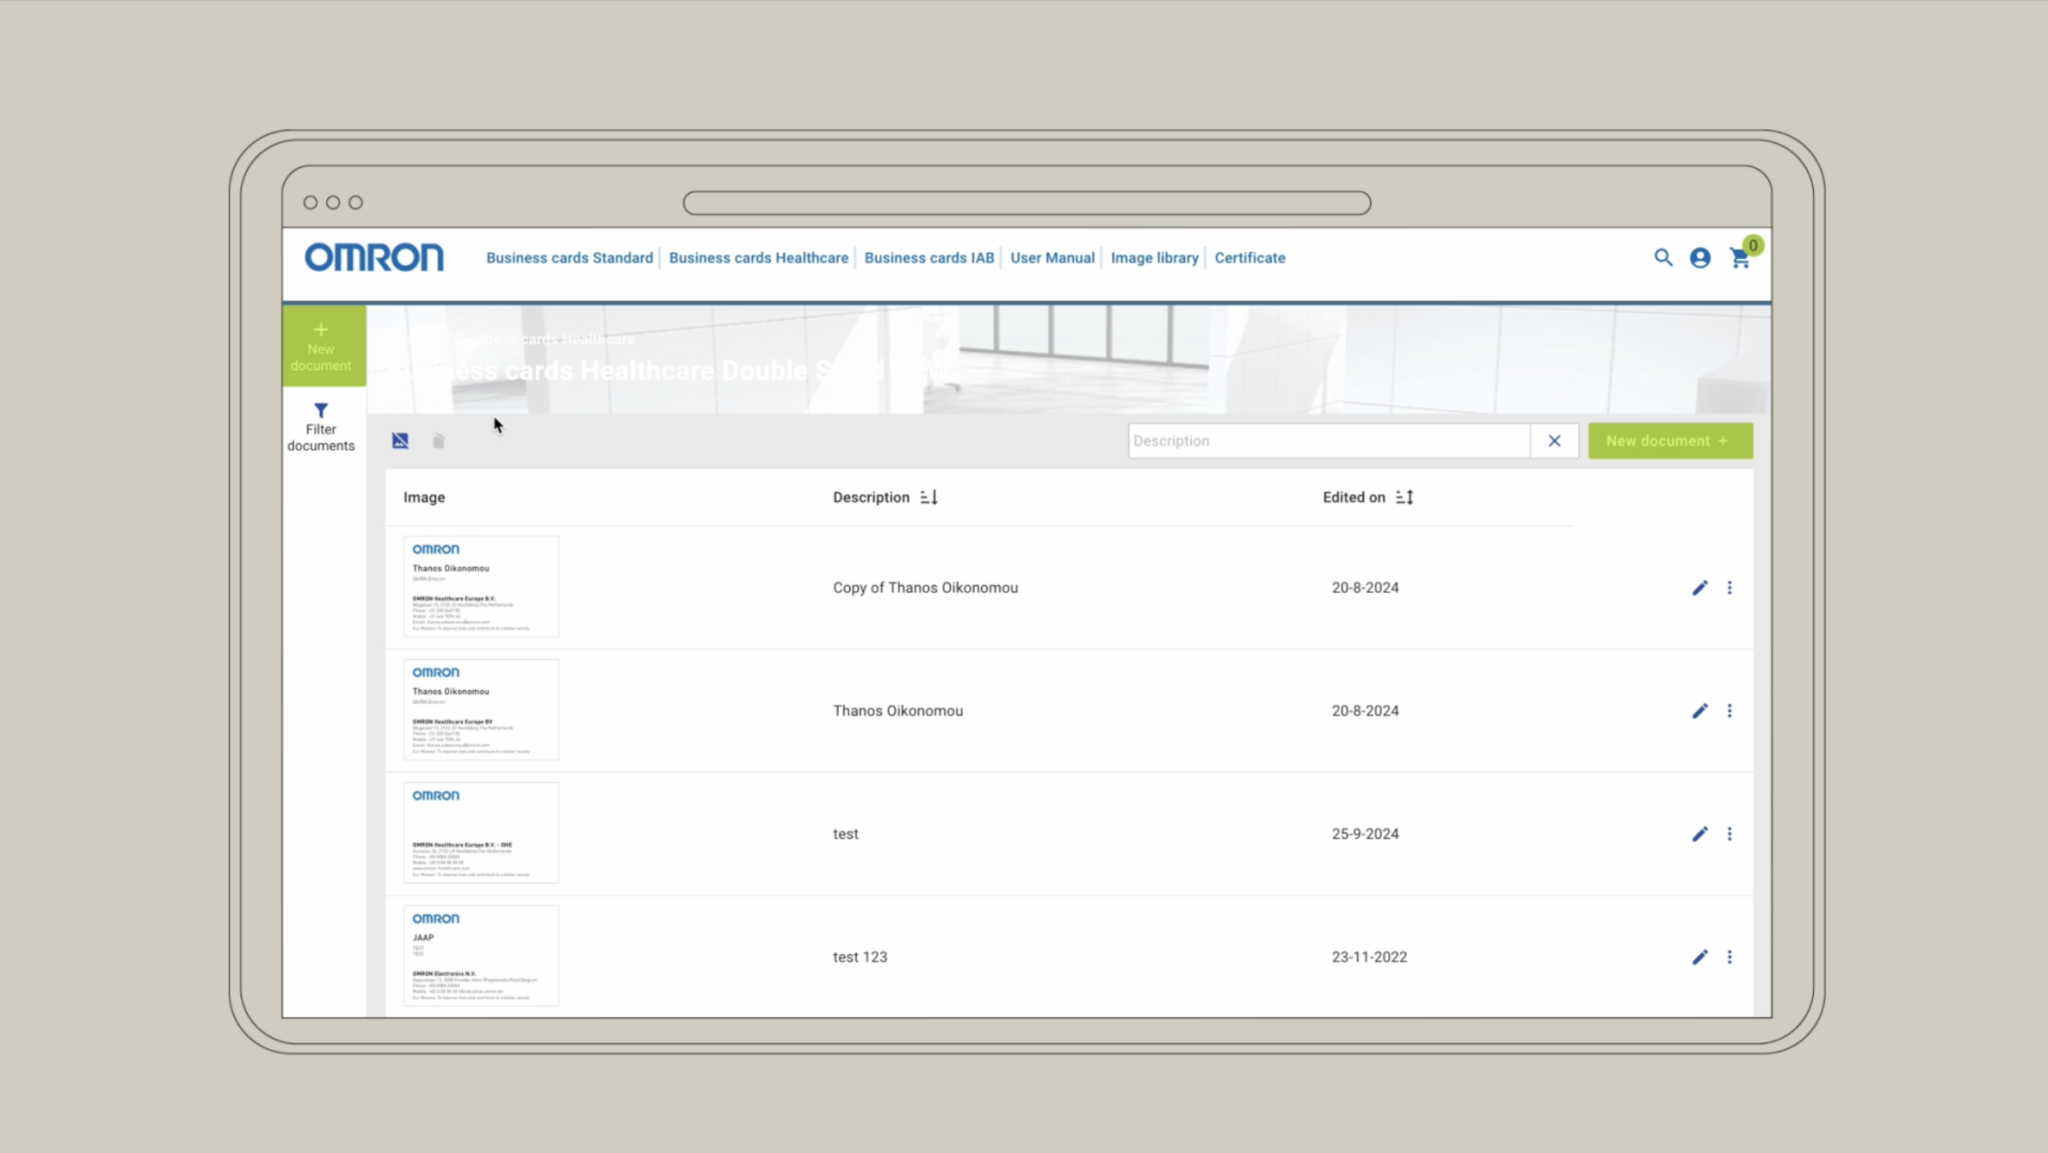Open User Manual menu item
Image resolution: width=2048 pixels, height=1153 pixels.
pos(1052,258)
